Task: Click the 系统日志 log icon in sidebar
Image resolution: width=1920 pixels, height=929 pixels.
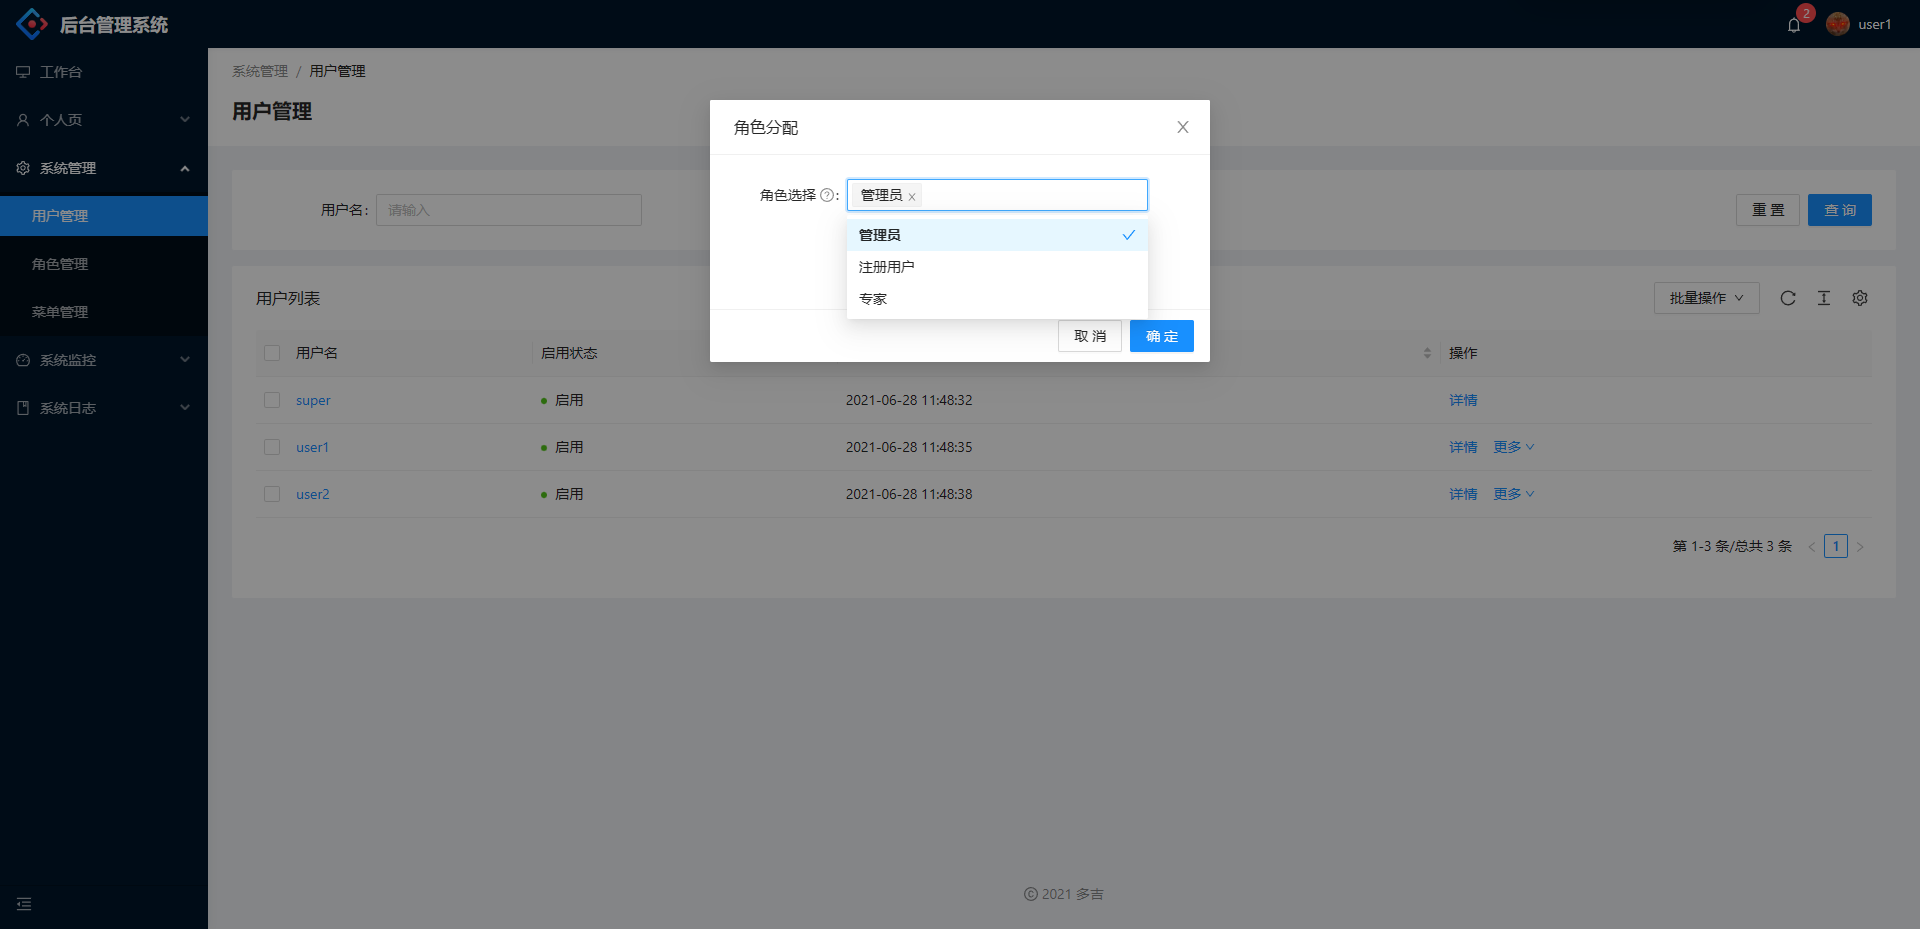Action: 22,407
